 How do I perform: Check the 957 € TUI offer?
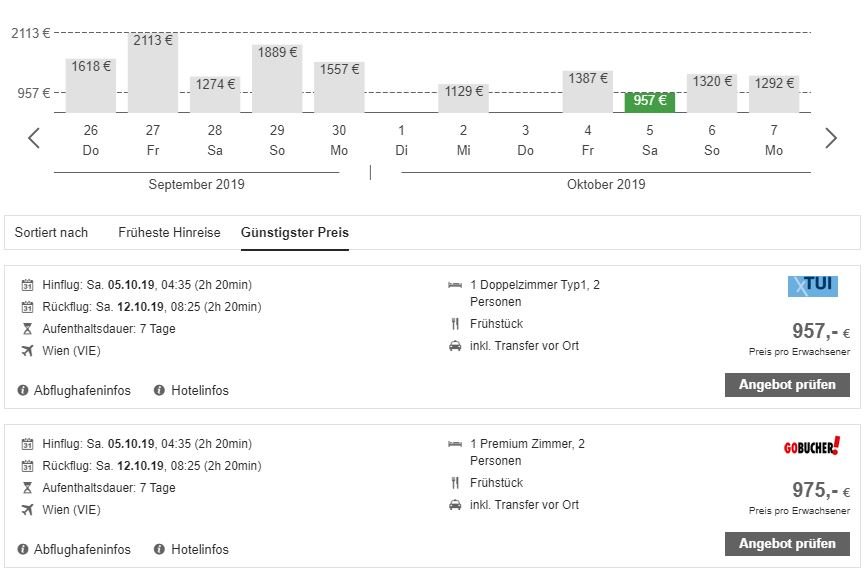787,385
